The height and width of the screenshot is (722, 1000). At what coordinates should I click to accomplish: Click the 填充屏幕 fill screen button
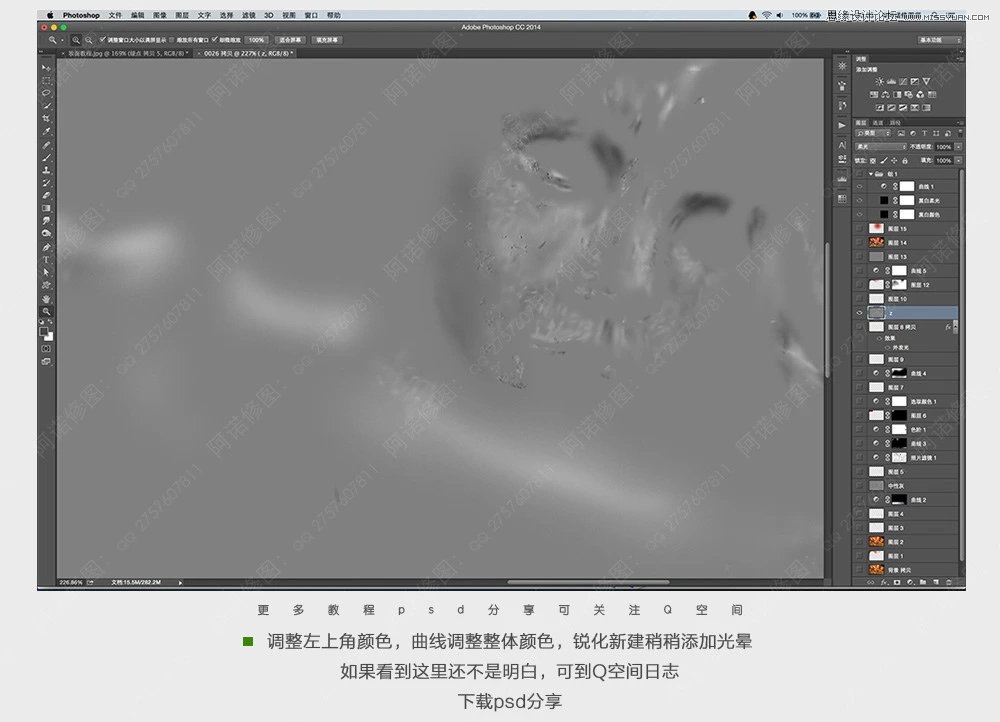tap(327, 40)
